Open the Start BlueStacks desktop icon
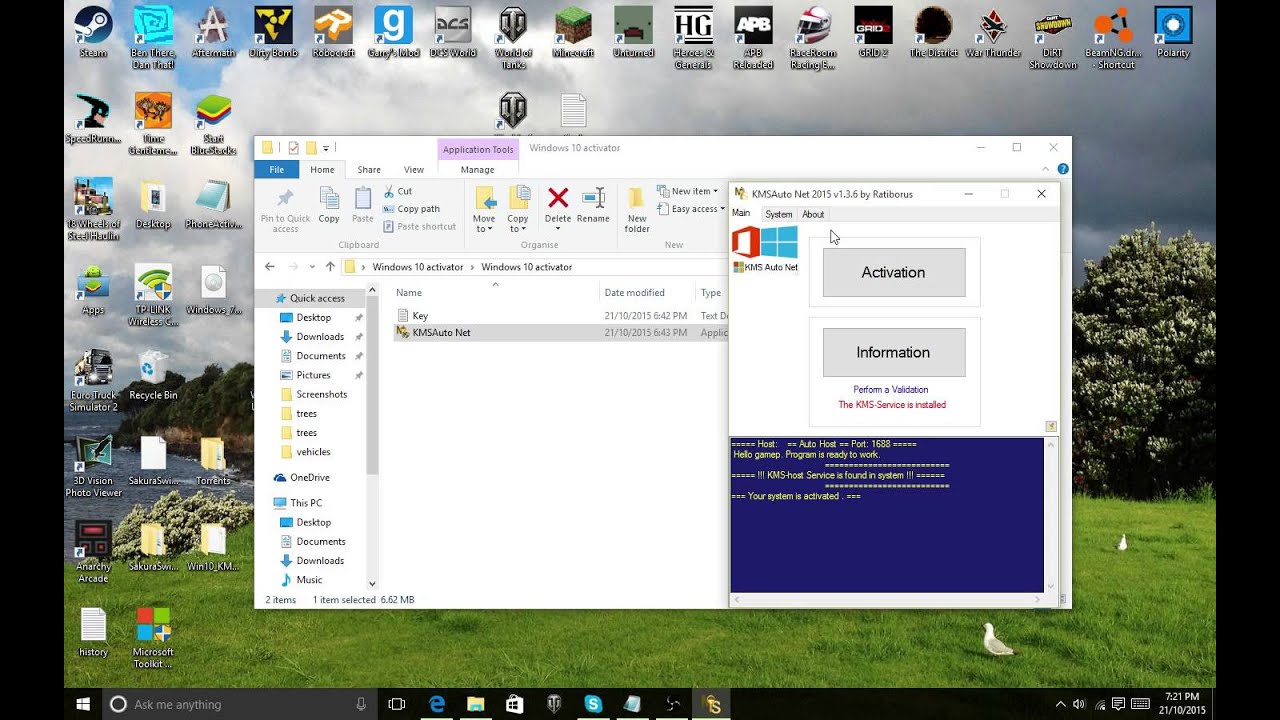Viewport: 1280px width, 720px height. coord(213,125)
